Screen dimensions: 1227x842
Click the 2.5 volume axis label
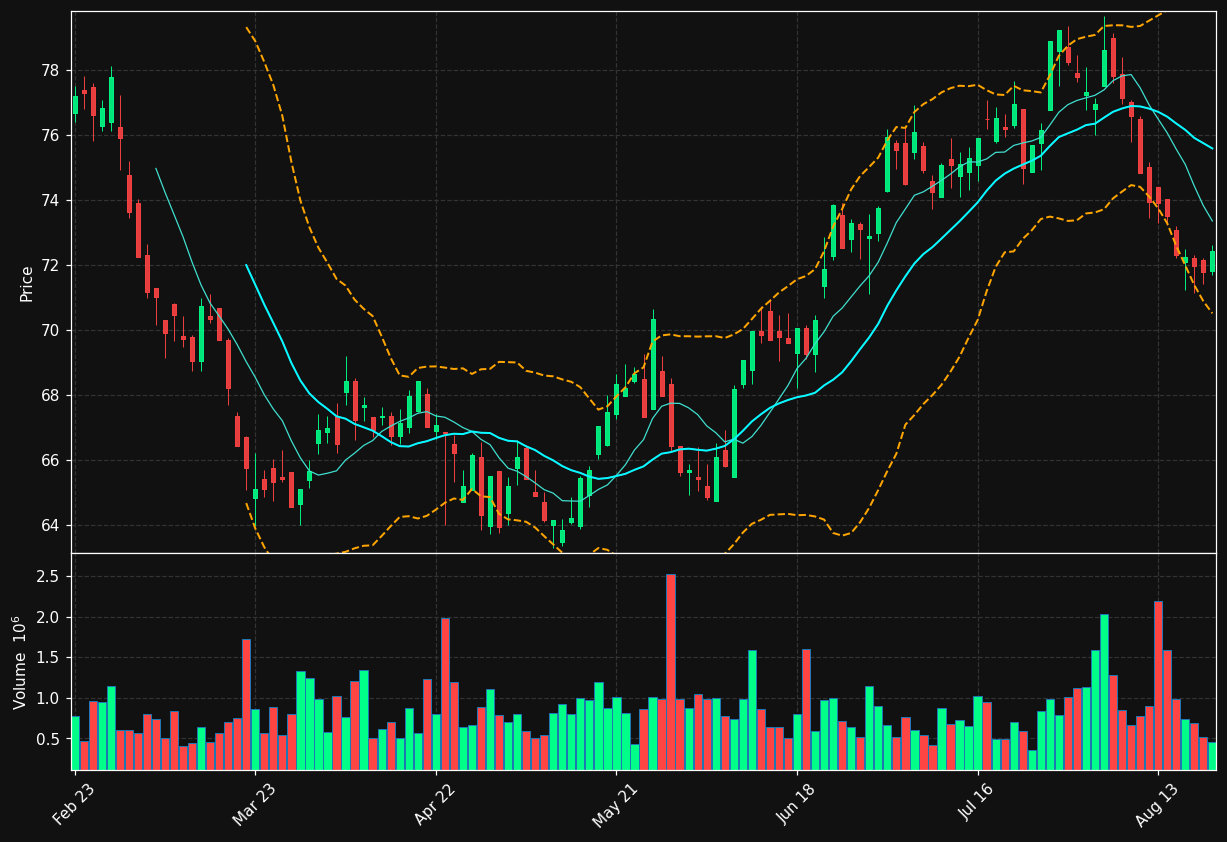click(48, 577)
